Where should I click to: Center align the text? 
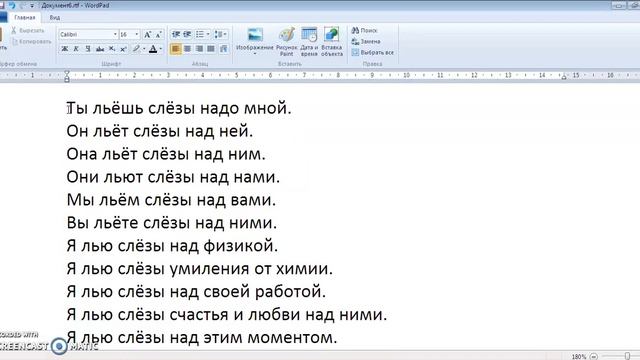pos(187,49)
